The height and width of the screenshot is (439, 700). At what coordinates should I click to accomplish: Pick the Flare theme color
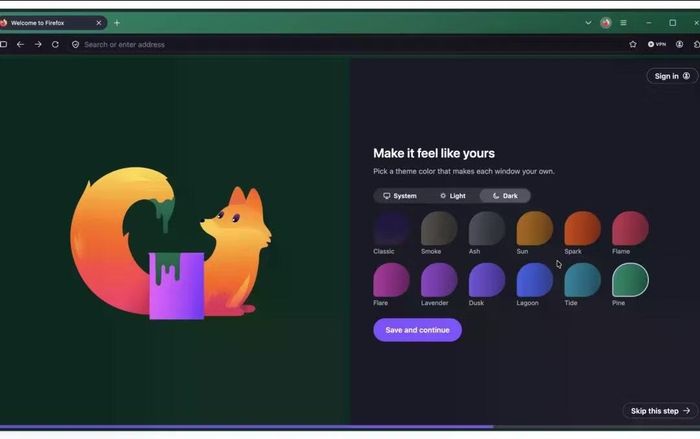(392, 280)
